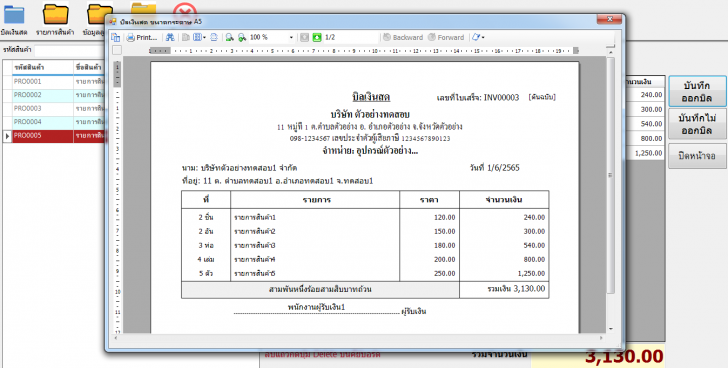Open the Print dialog from toolbar

click(x=142, y=37)
